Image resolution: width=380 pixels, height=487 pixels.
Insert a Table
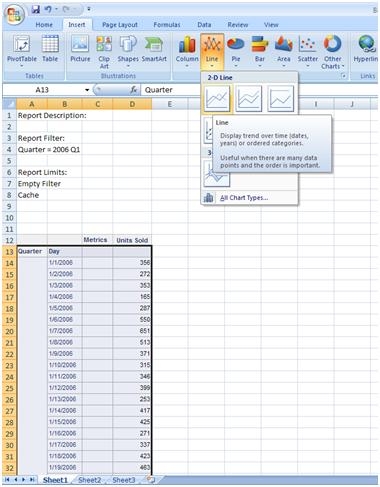click(x=50, y=49)
